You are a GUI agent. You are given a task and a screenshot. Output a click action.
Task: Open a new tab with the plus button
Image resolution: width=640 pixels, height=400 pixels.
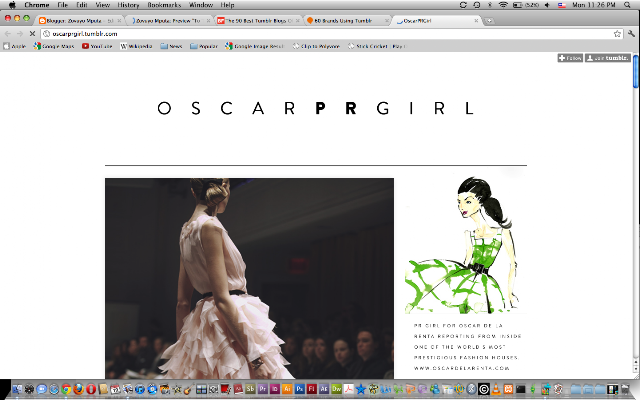click(x=489, y=21)
